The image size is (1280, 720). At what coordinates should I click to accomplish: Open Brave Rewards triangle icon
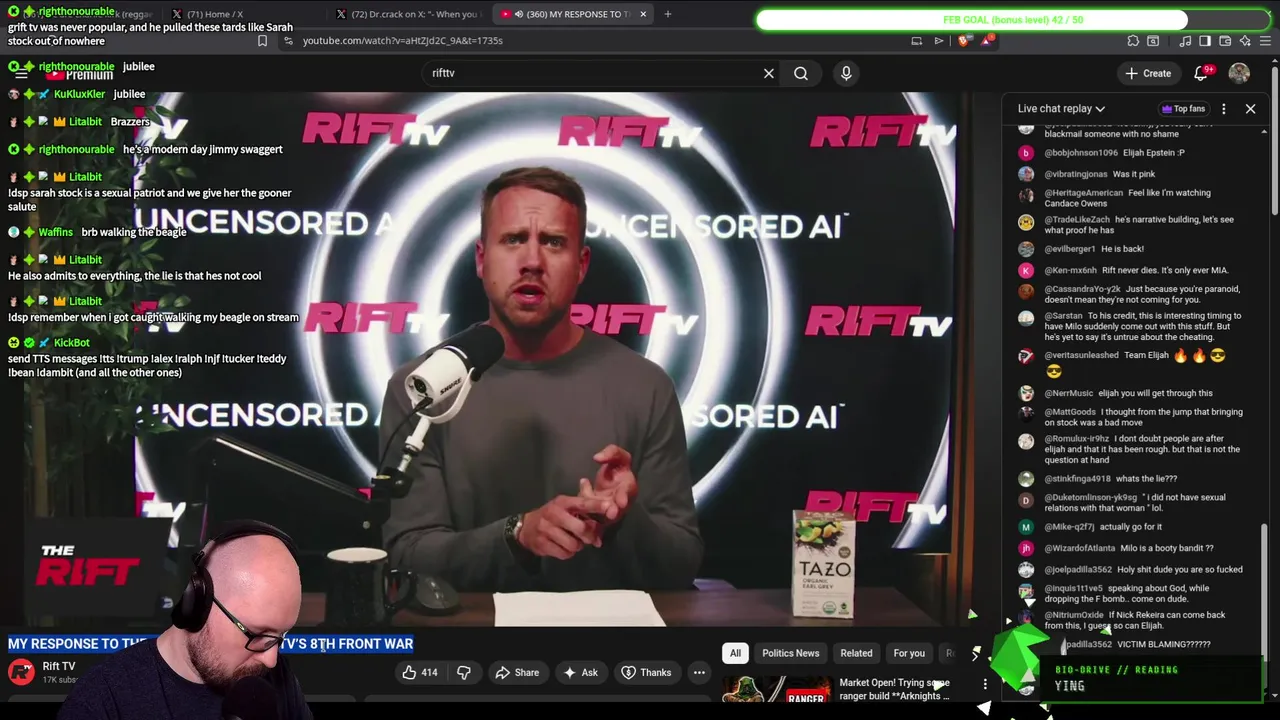click(988, 41)
